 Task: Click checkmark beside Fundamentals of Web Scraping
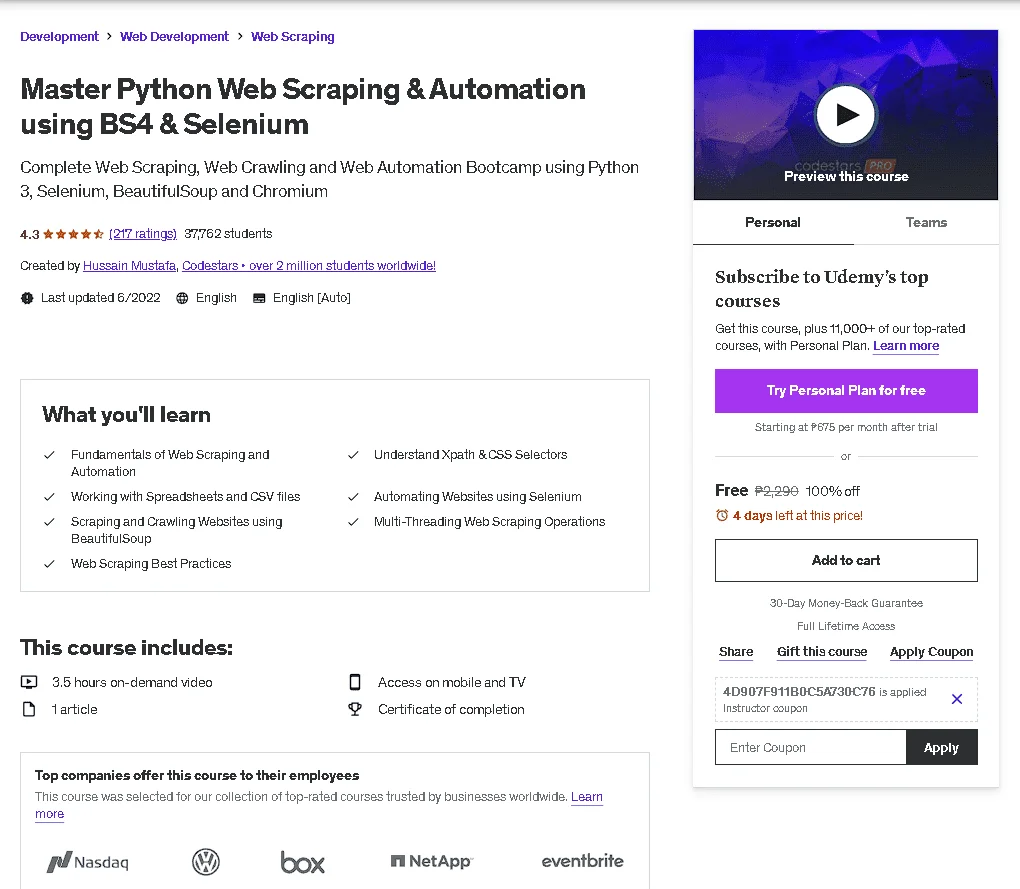coord(49,455)
